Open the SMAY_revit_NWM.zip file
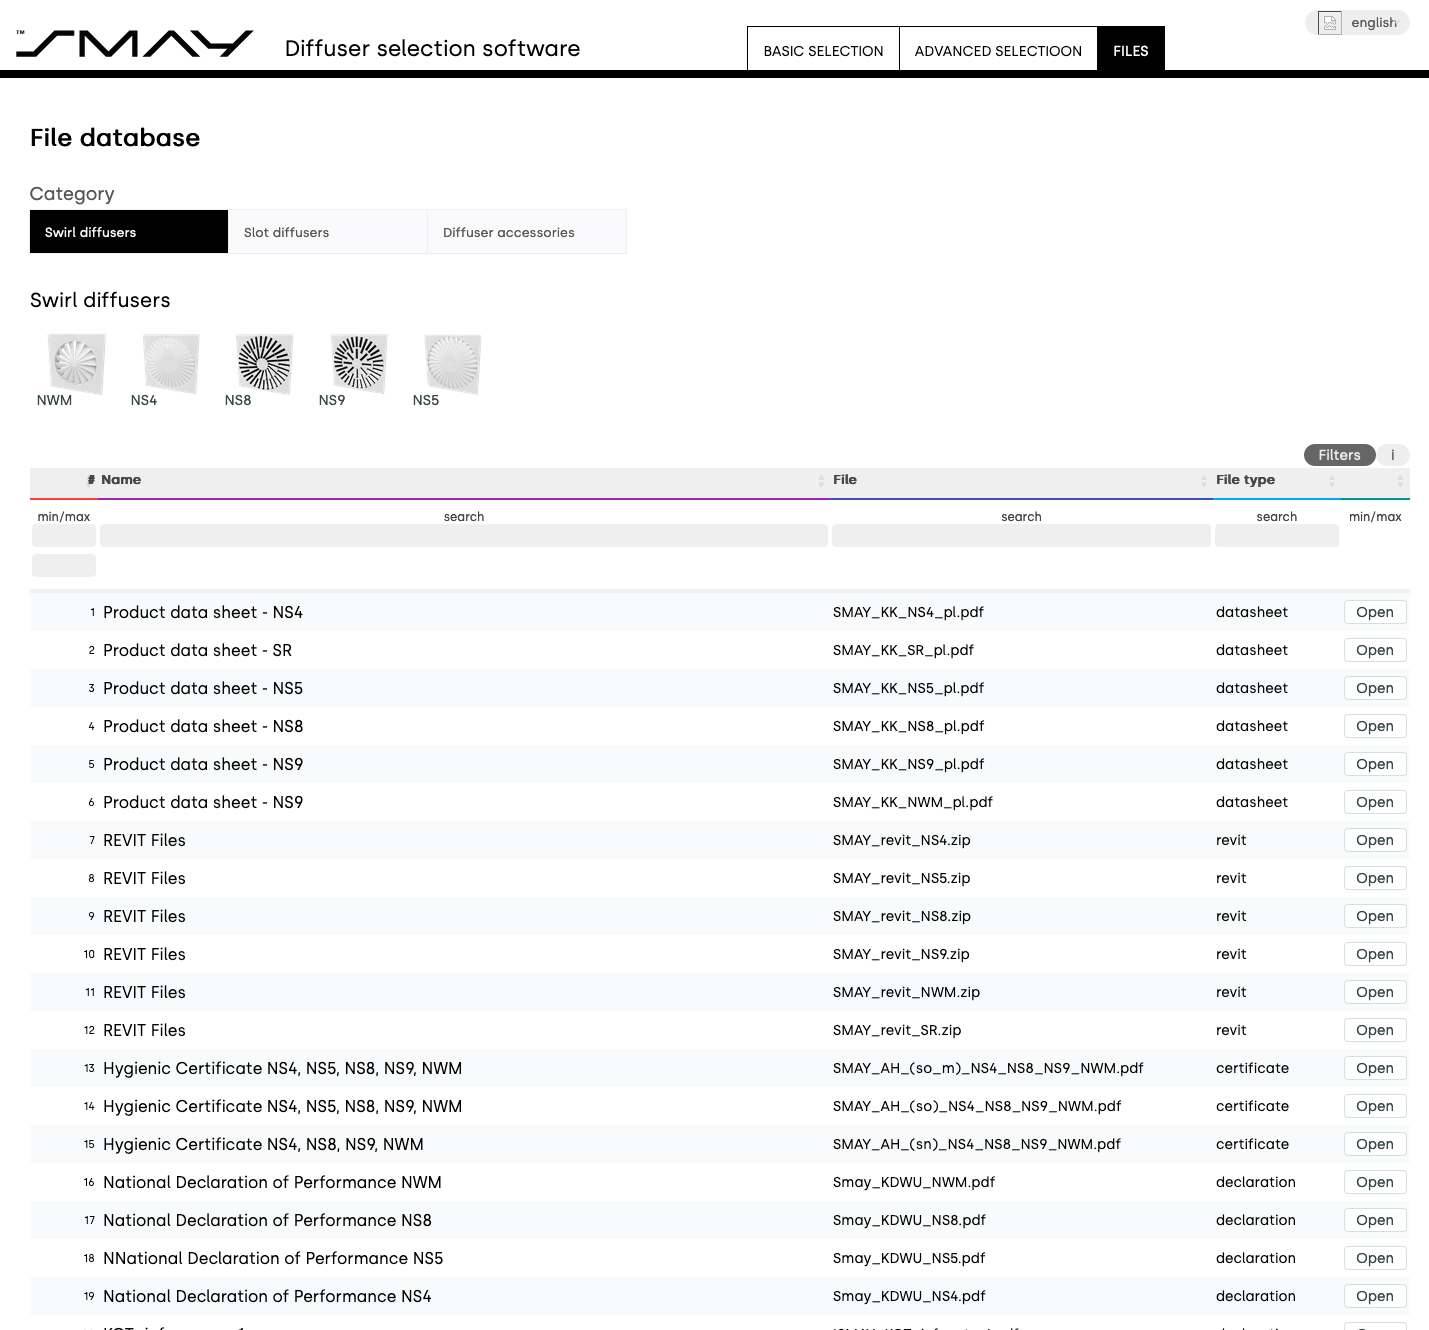This screenshot has width=1429, height=1330. (x=1375, y=992)
